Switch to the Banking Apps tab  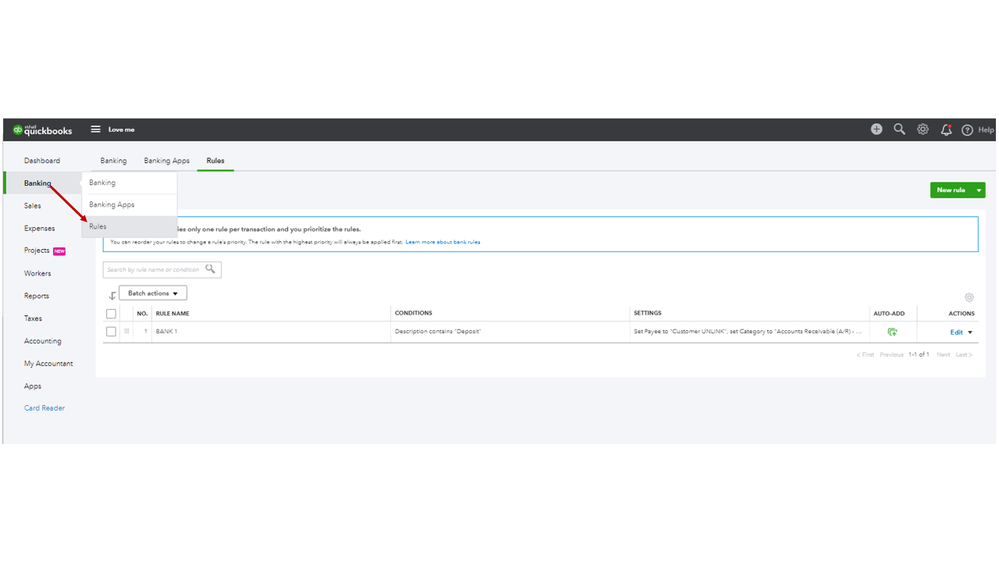tap(167, 161)
